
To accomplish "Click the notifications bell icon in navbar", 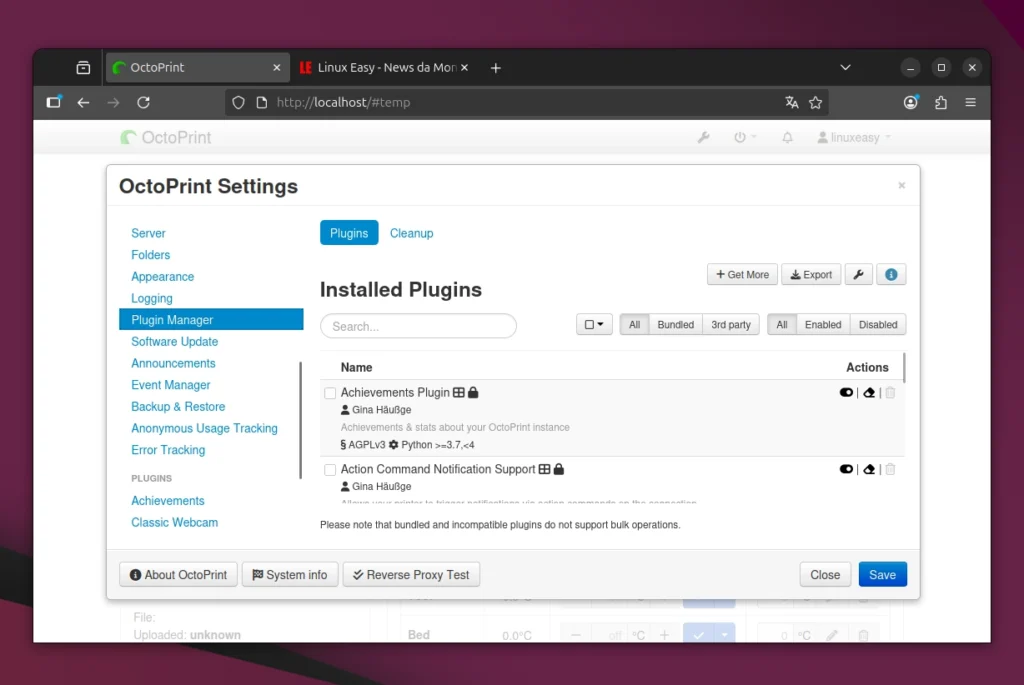I will click(787, 138).
